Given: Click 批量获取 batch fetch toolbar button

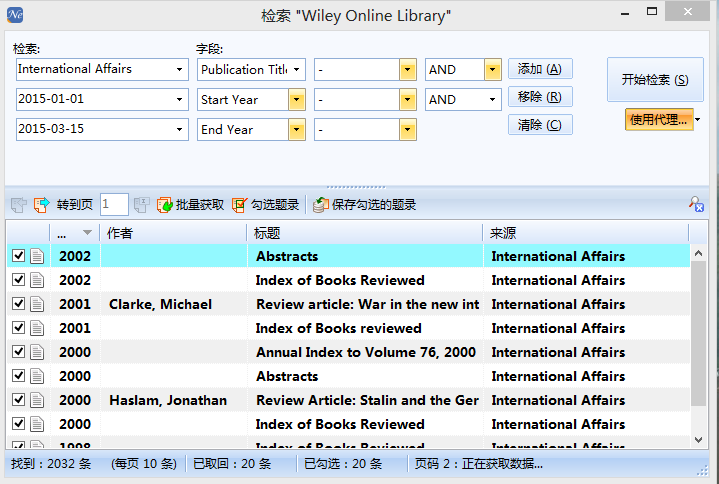Looking at the screenshot, I should point(190,205).
